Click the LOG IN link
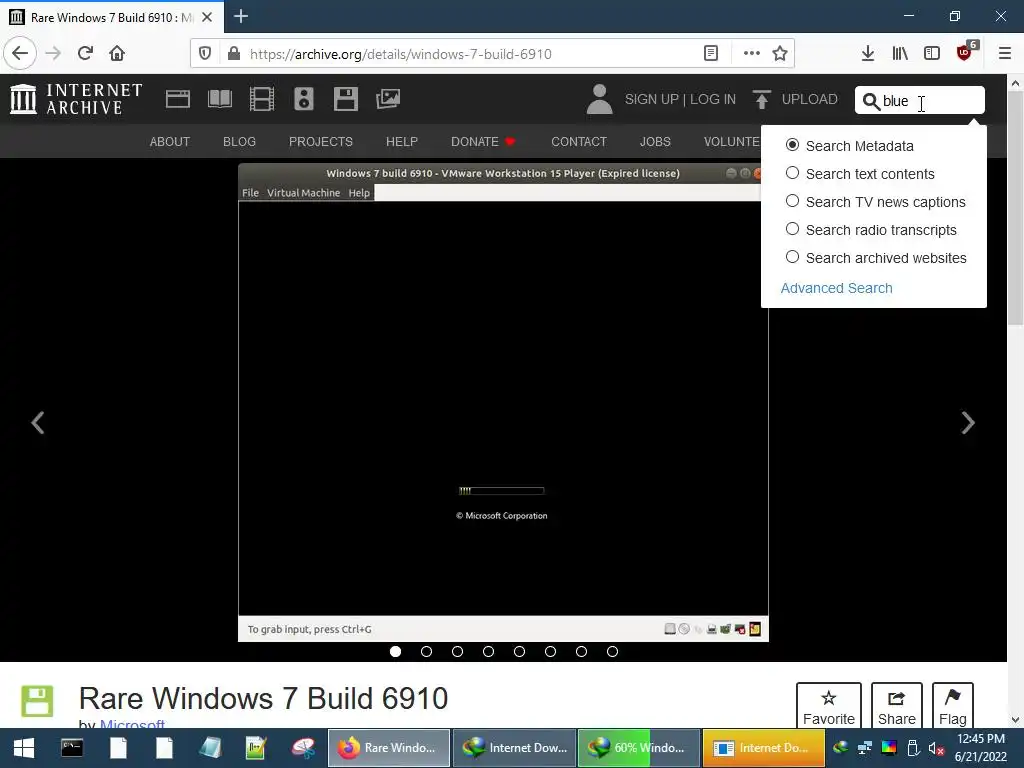Viewport: 1024px width, 768px height. tap(712, 99)
